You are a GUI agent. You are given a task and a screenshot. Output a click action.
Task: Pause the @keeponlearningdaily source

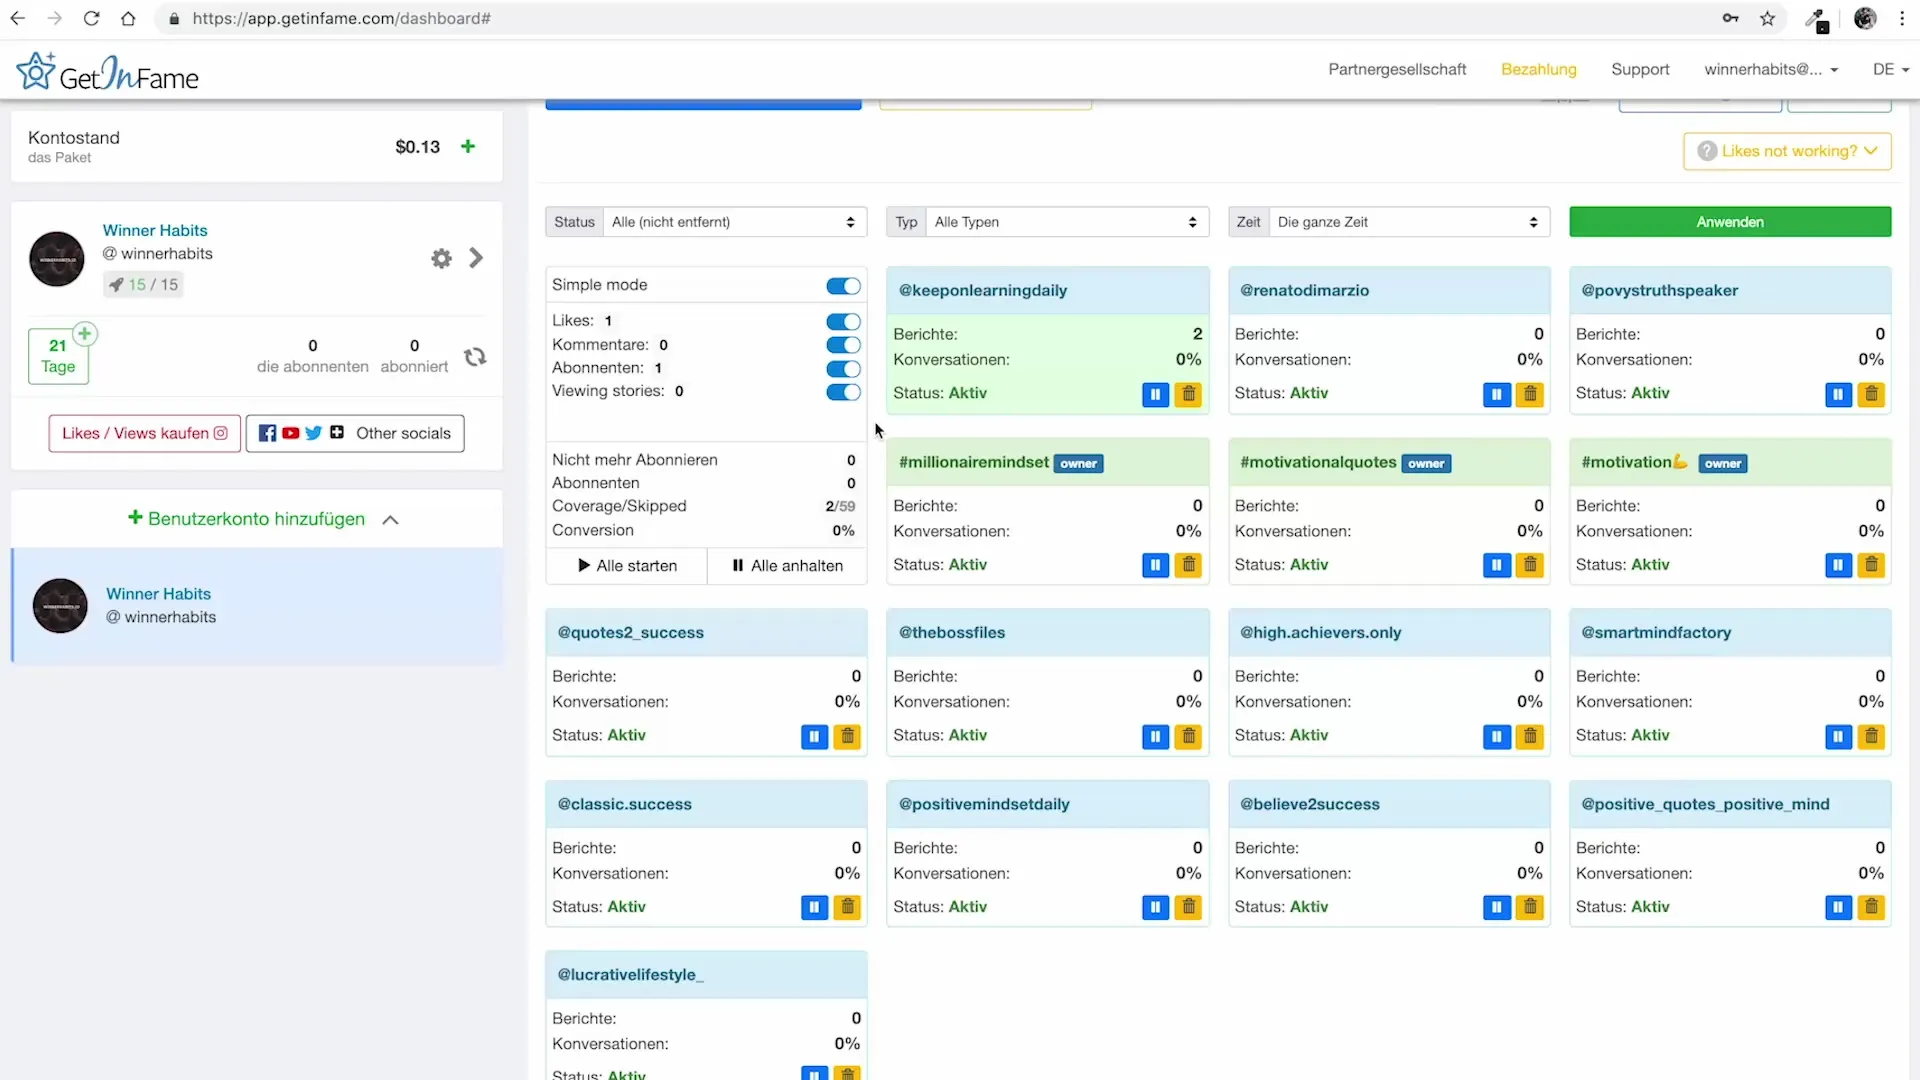click(1155, 394)
